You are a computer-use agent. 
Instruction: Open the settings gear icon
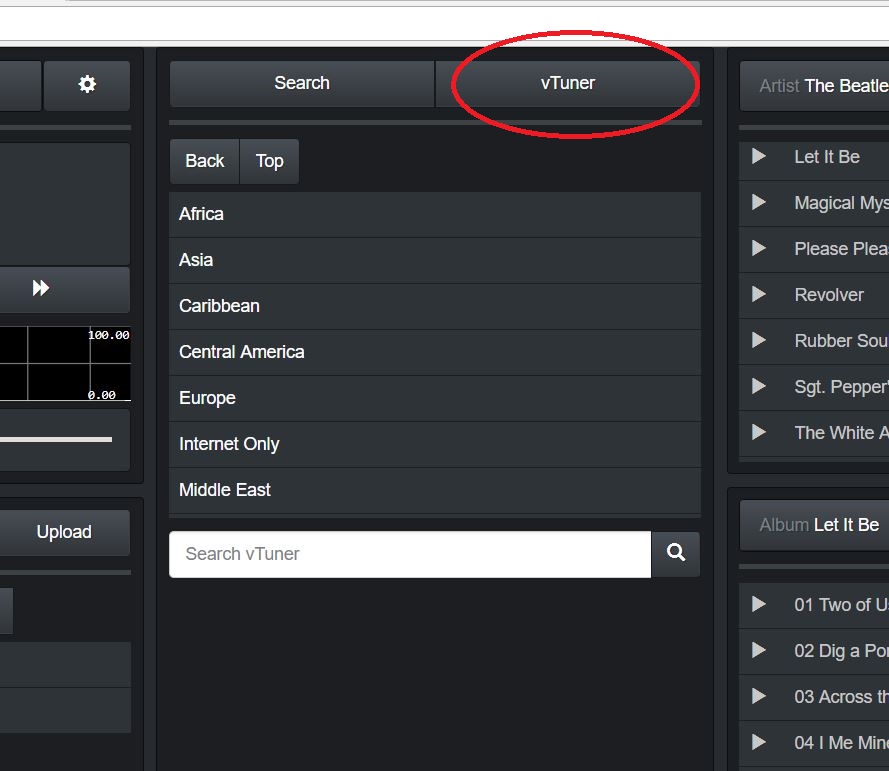pyautogui.click(x=87, y=84)
